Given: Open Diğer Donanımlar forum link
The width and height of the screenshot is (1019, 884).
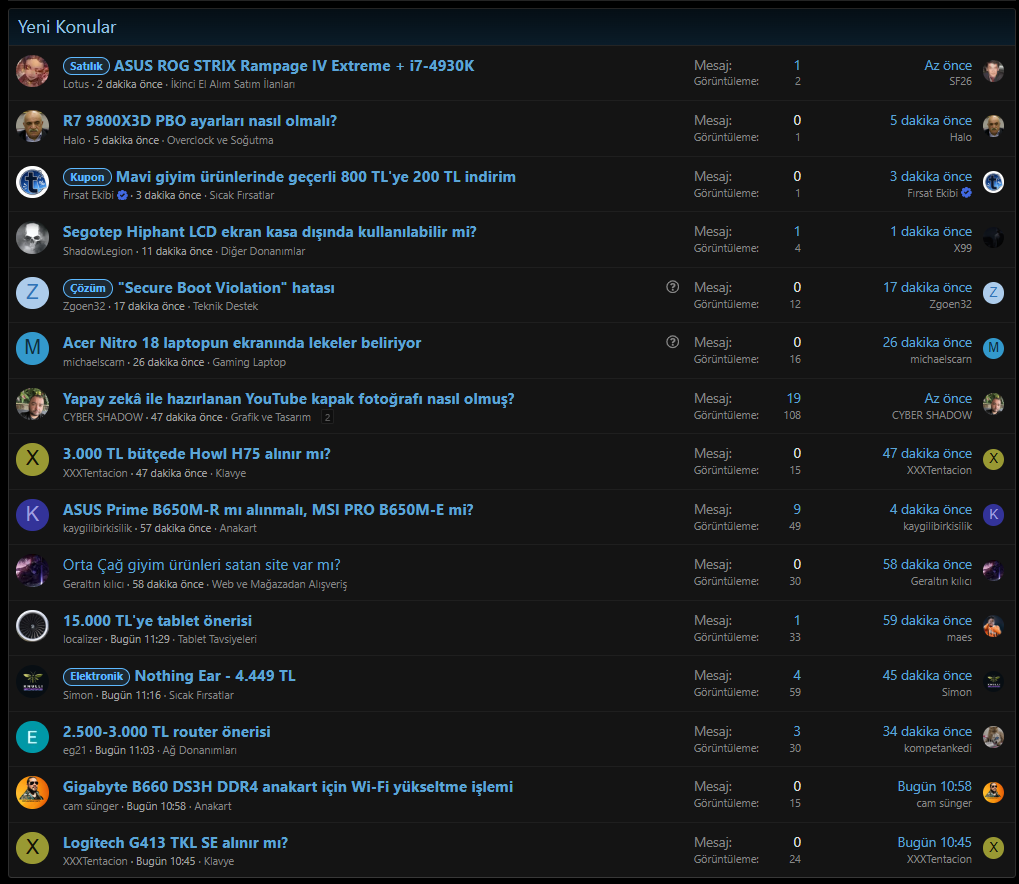Looking at the screenshot, I should click(263, 251).
